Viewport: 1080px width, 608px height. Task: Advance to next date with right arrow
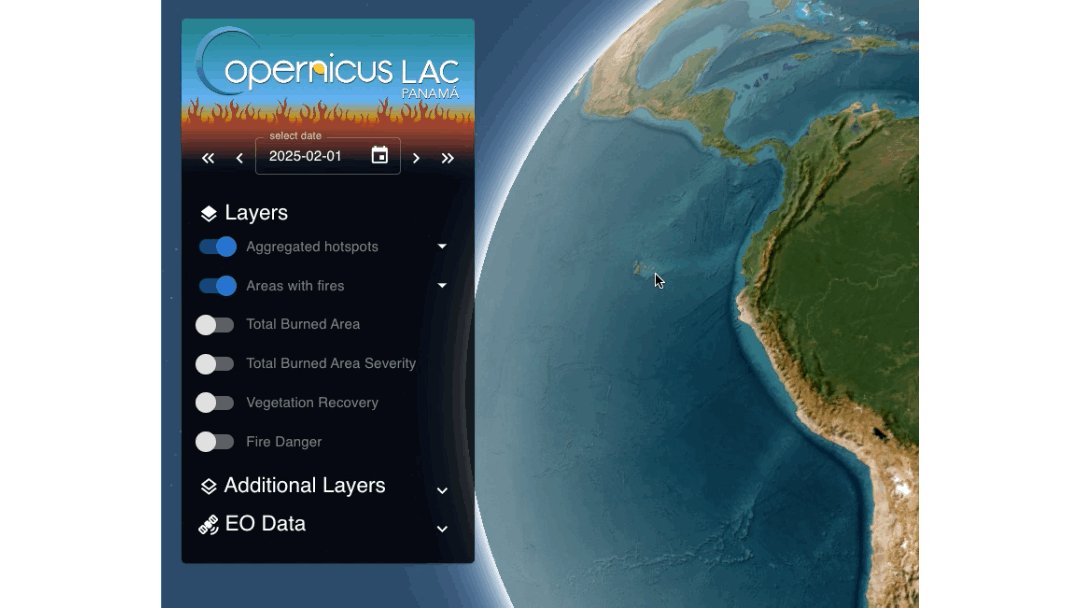(x=416, y=158)
